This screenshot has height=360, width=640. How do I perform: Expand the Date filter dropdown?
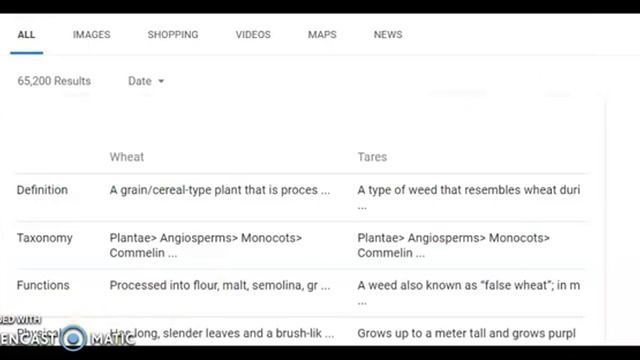(146, 81)
